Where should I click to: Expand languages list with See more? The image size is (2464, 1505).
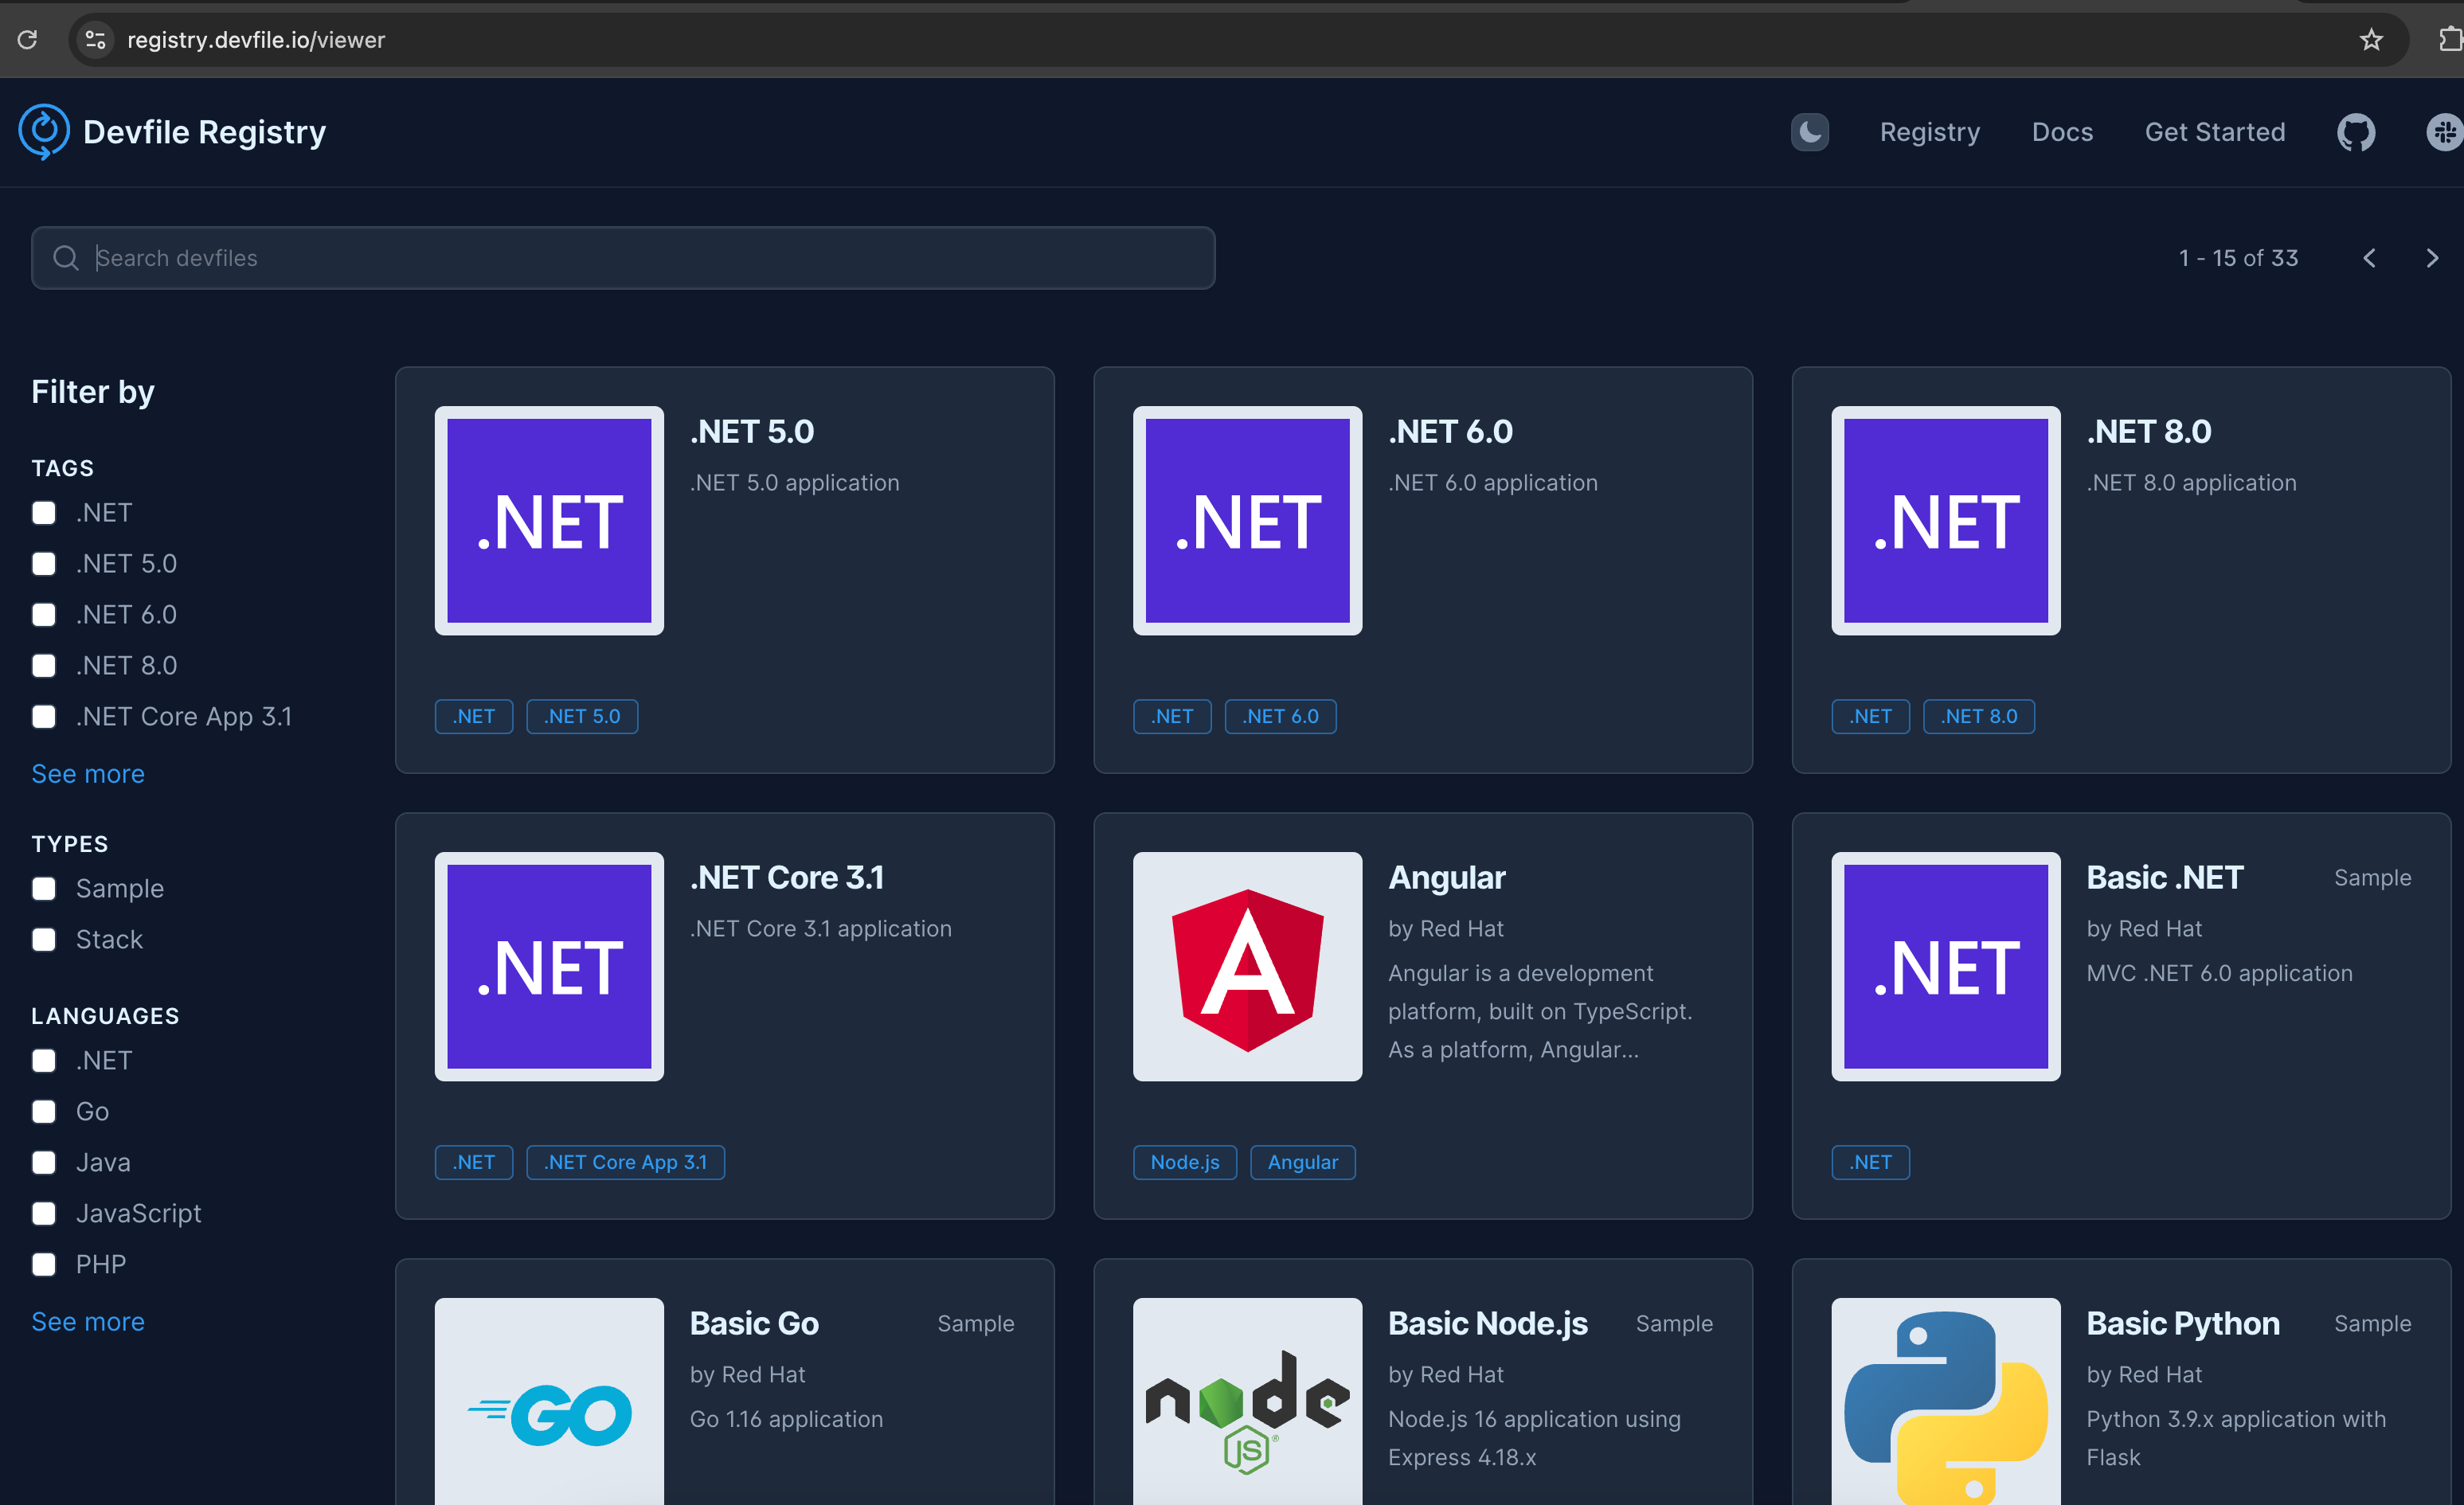(x=88, y=1322)
